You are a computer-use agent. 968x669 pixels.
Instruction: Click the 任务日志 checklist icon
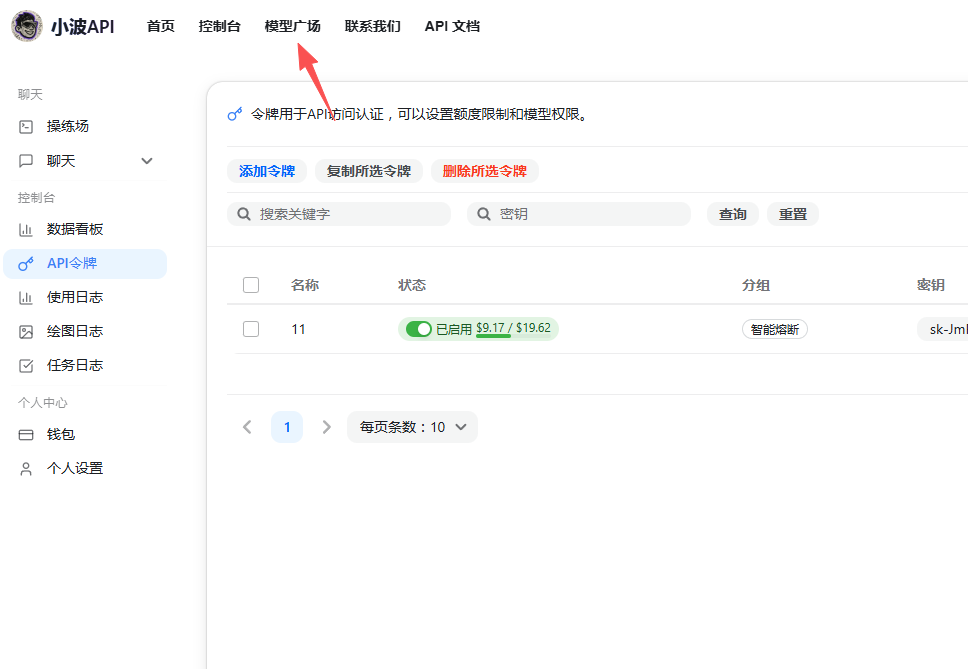point(26,365)
